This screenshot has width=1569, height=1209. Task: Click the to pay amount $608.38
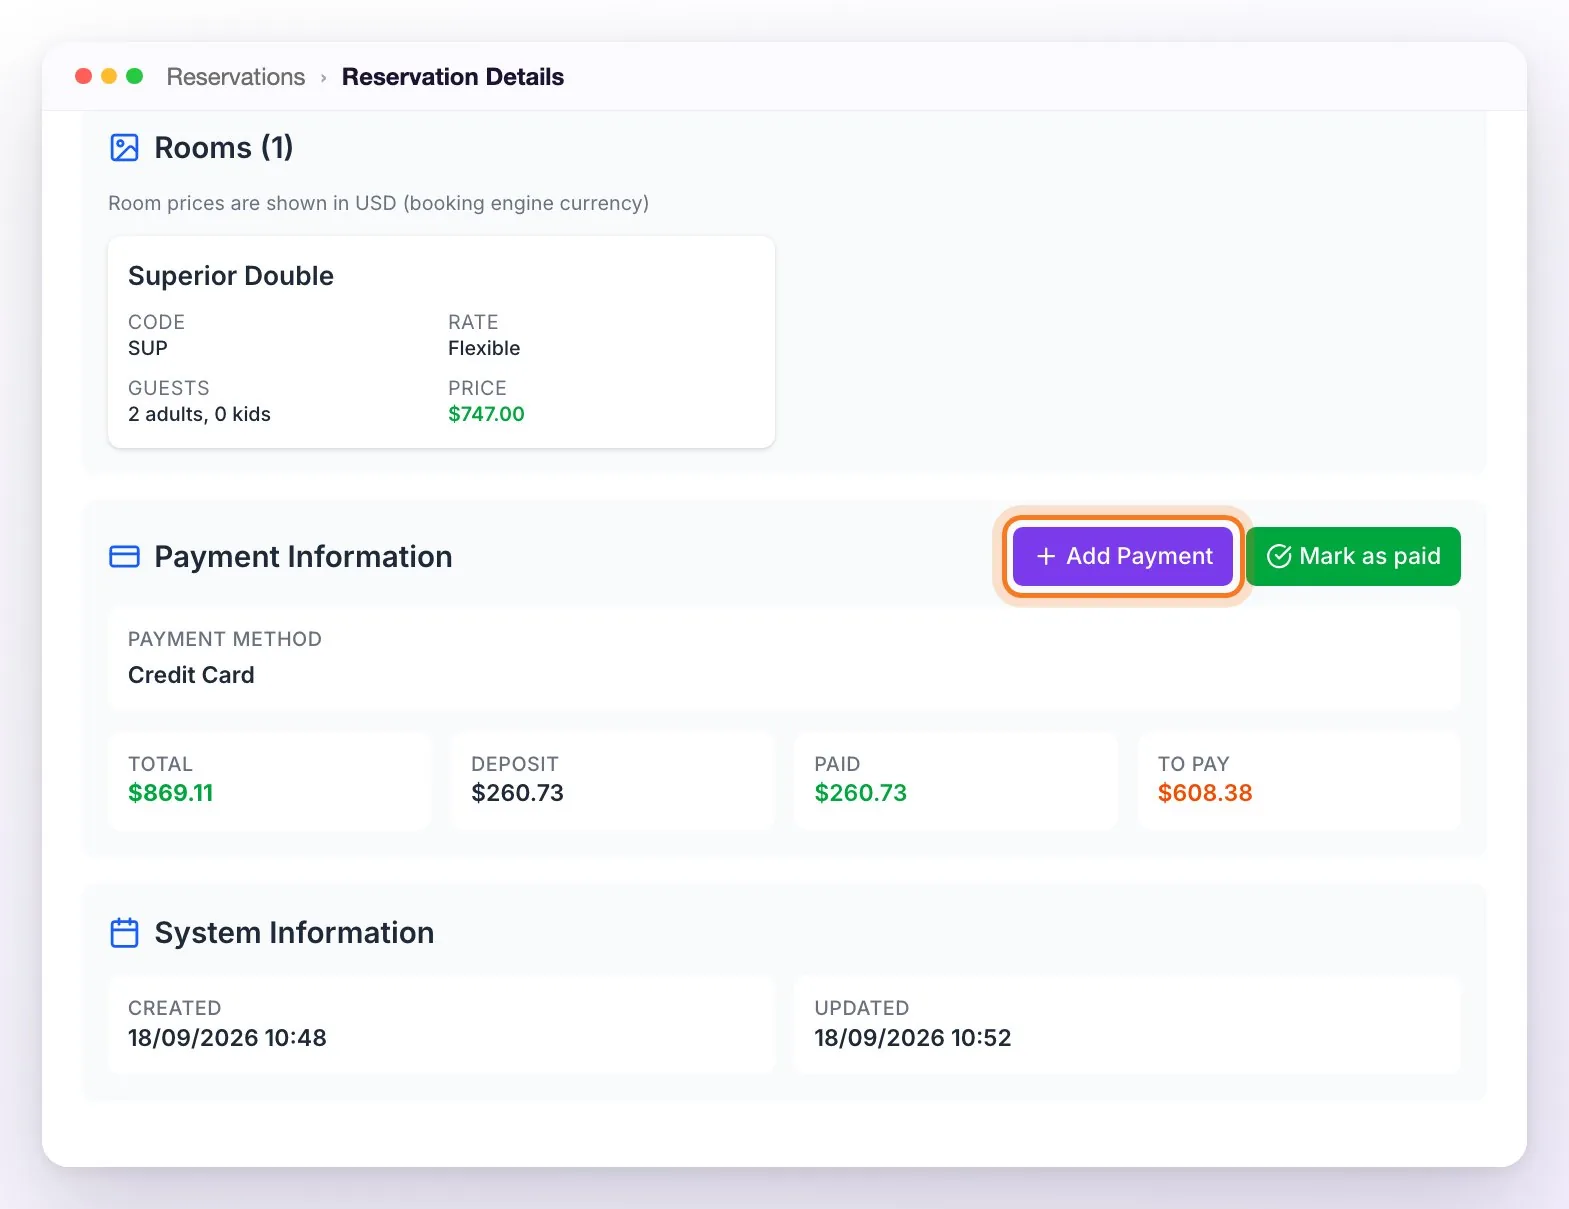click(x=1205, y=793)
